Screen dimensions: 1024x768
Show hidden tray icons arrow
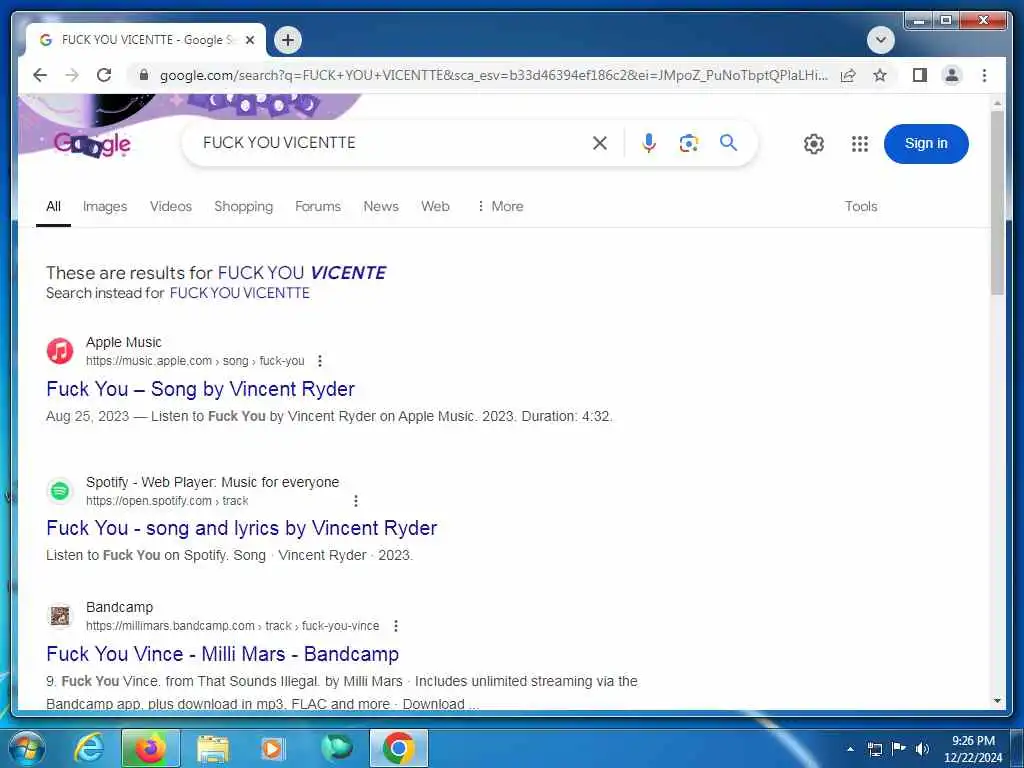point(850,750)
